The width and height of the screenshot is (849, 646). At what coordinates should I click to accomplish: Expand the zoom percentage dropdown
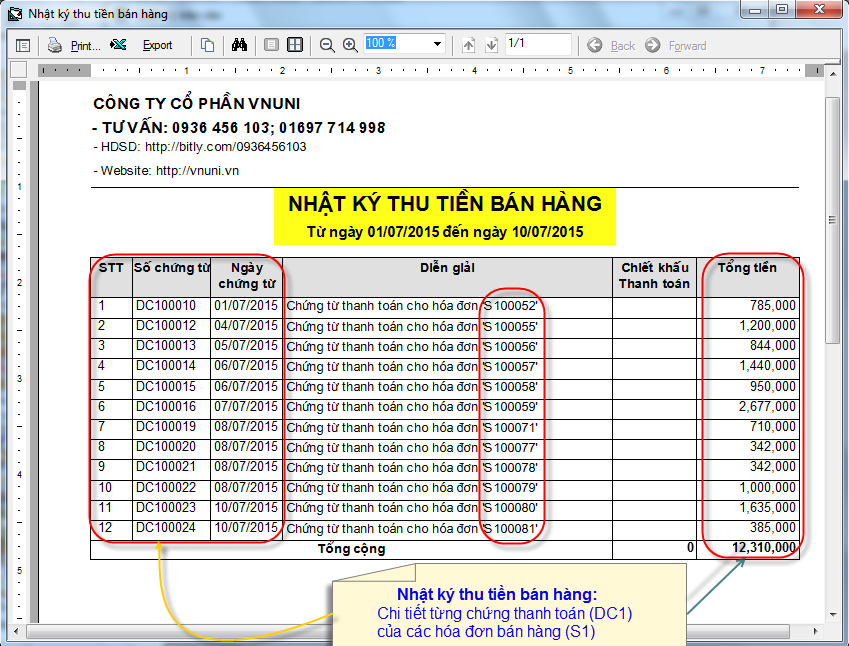click(x=437, y=44)
